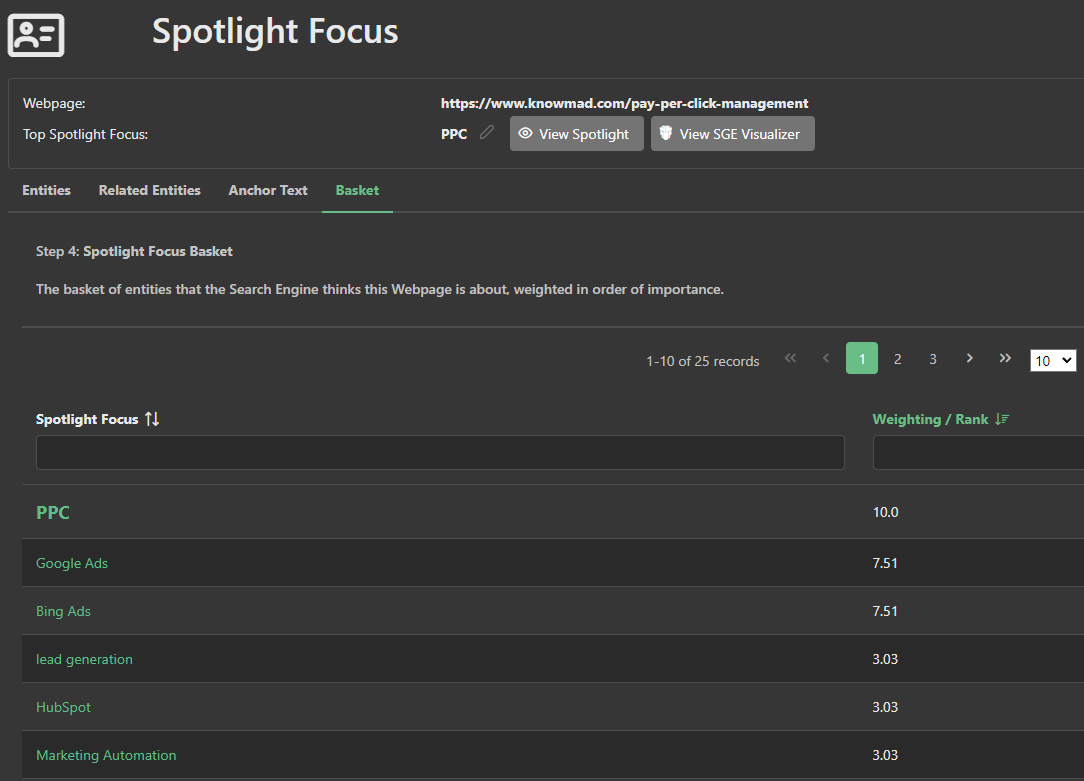Go to the next page arrow
Image resolution: width=1084 pixels, height=781 pixels.
click(969, 359)
